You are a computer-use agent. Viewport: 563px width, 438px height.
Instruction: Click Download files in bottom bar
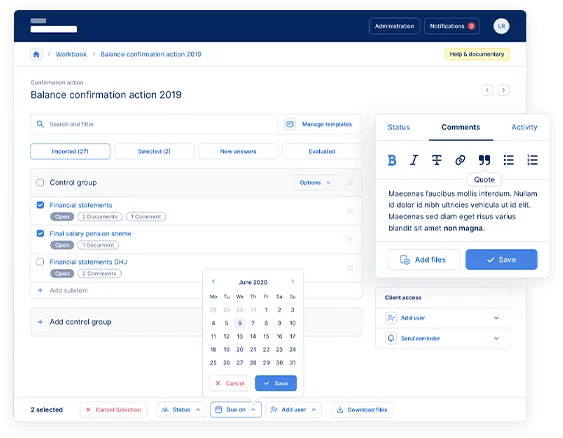click(362, 410)
